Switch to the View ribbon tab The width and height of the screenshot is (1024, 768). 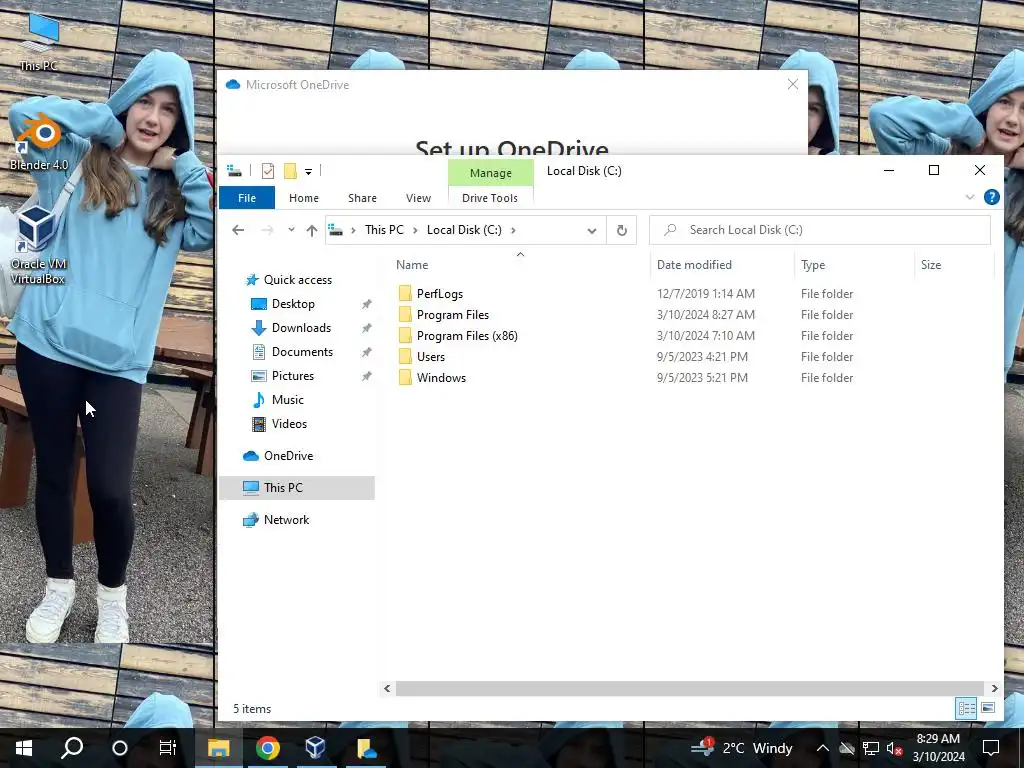418,198
